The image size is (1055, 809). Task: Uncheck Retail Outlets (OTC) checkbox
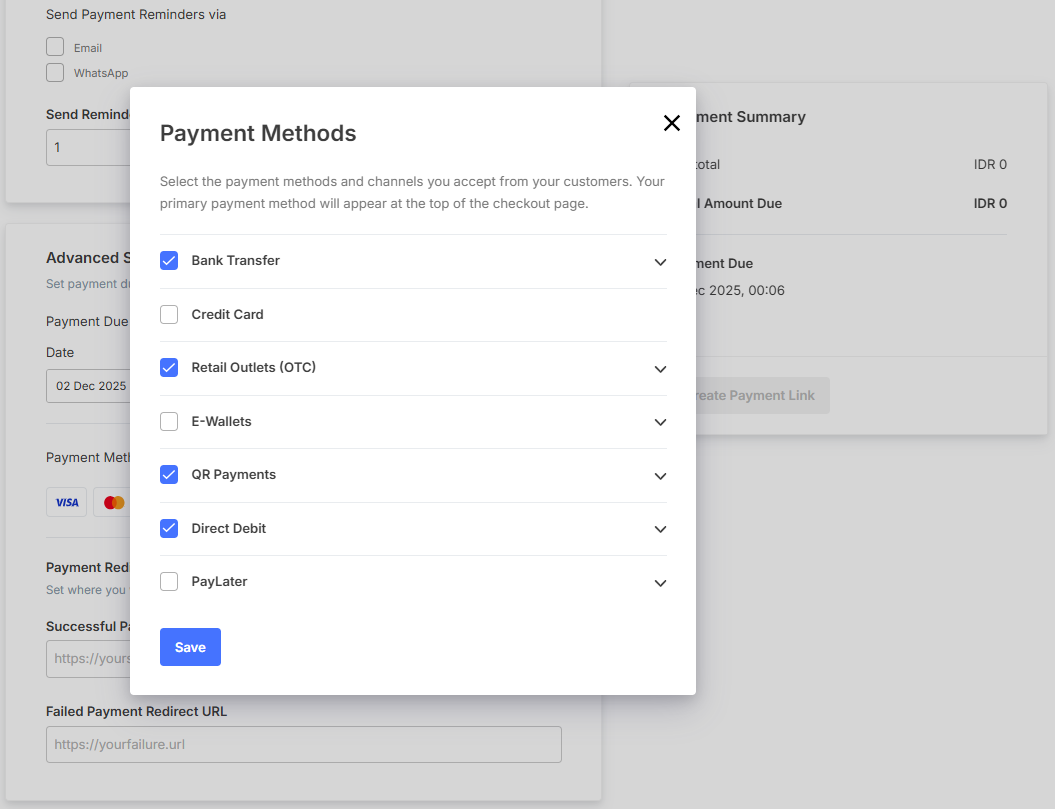tap(169, 368)
